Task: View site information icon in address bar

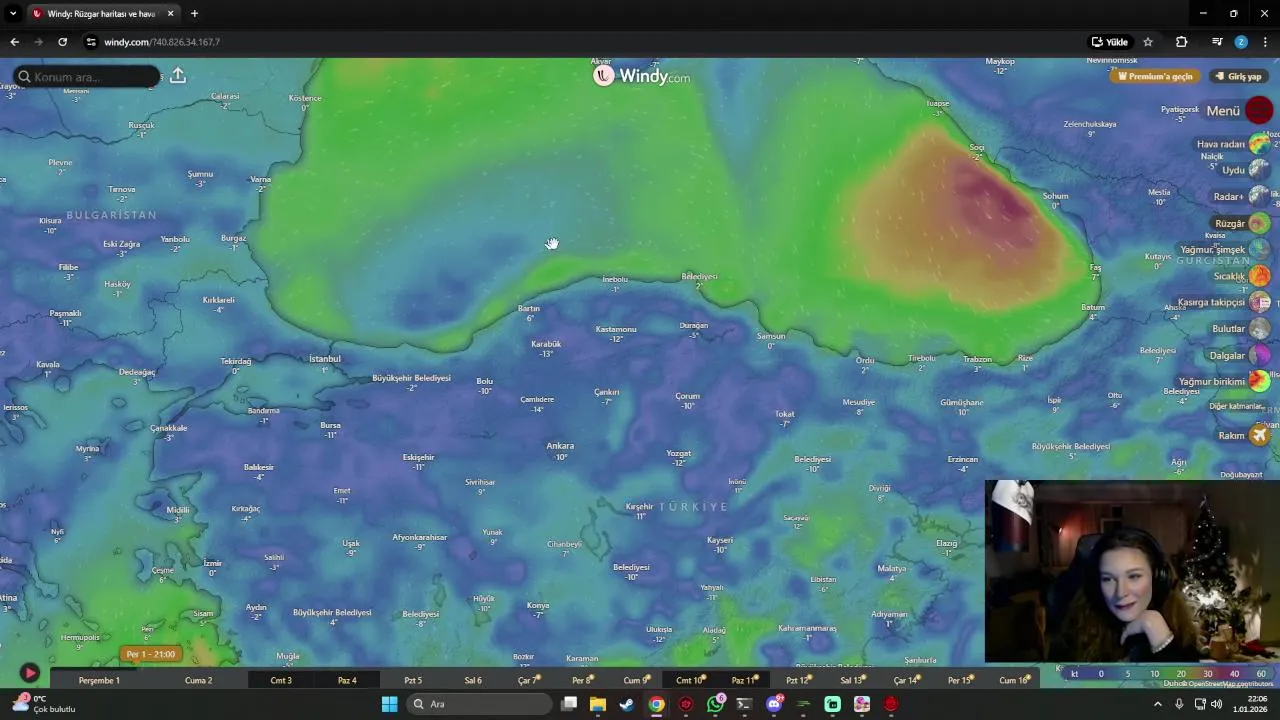Action: coord(91,42)
